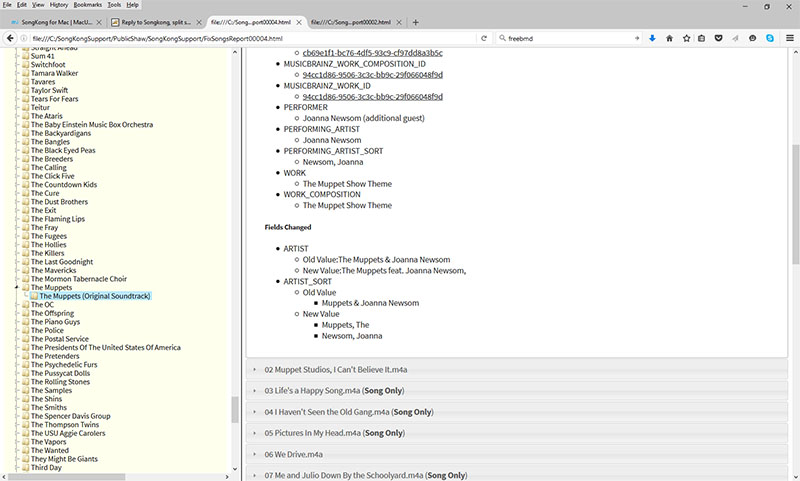
Task: Show bookmarks list icon
Action: click(702, 38)
